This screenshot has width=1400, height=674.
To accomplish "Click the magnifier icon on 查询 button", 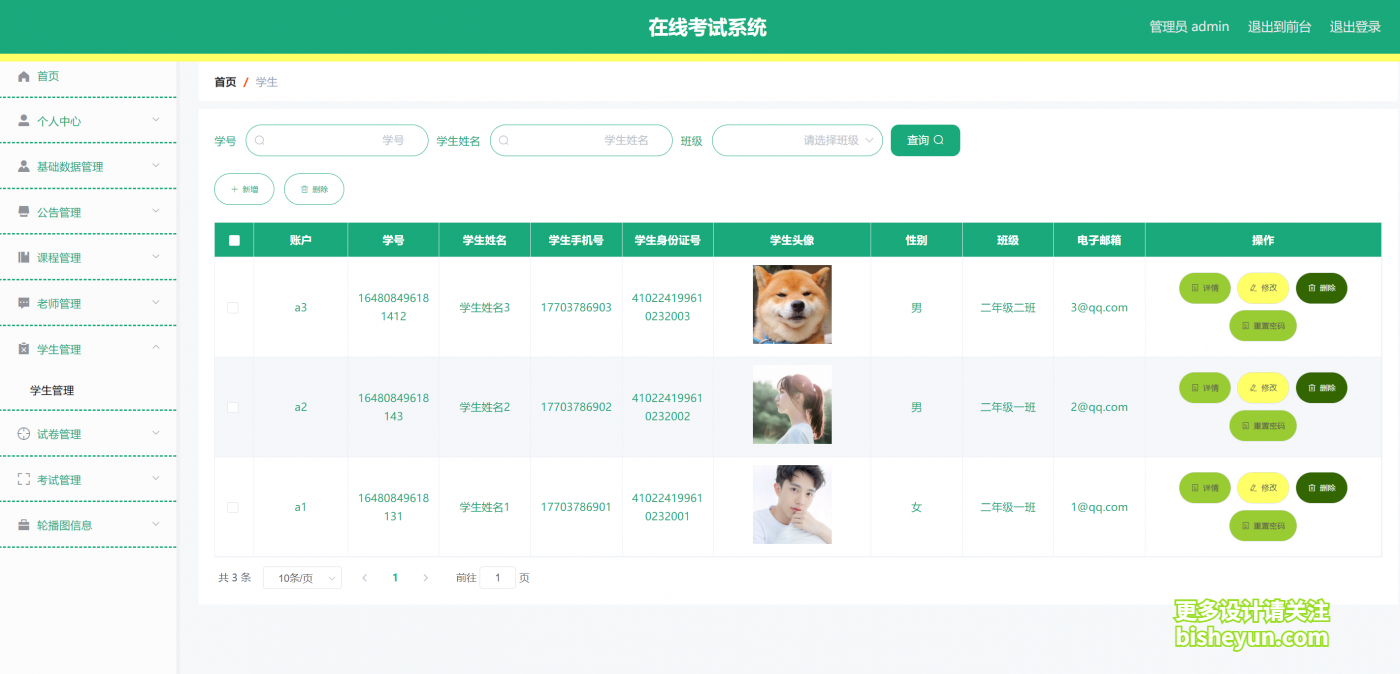I will point(939,140).
